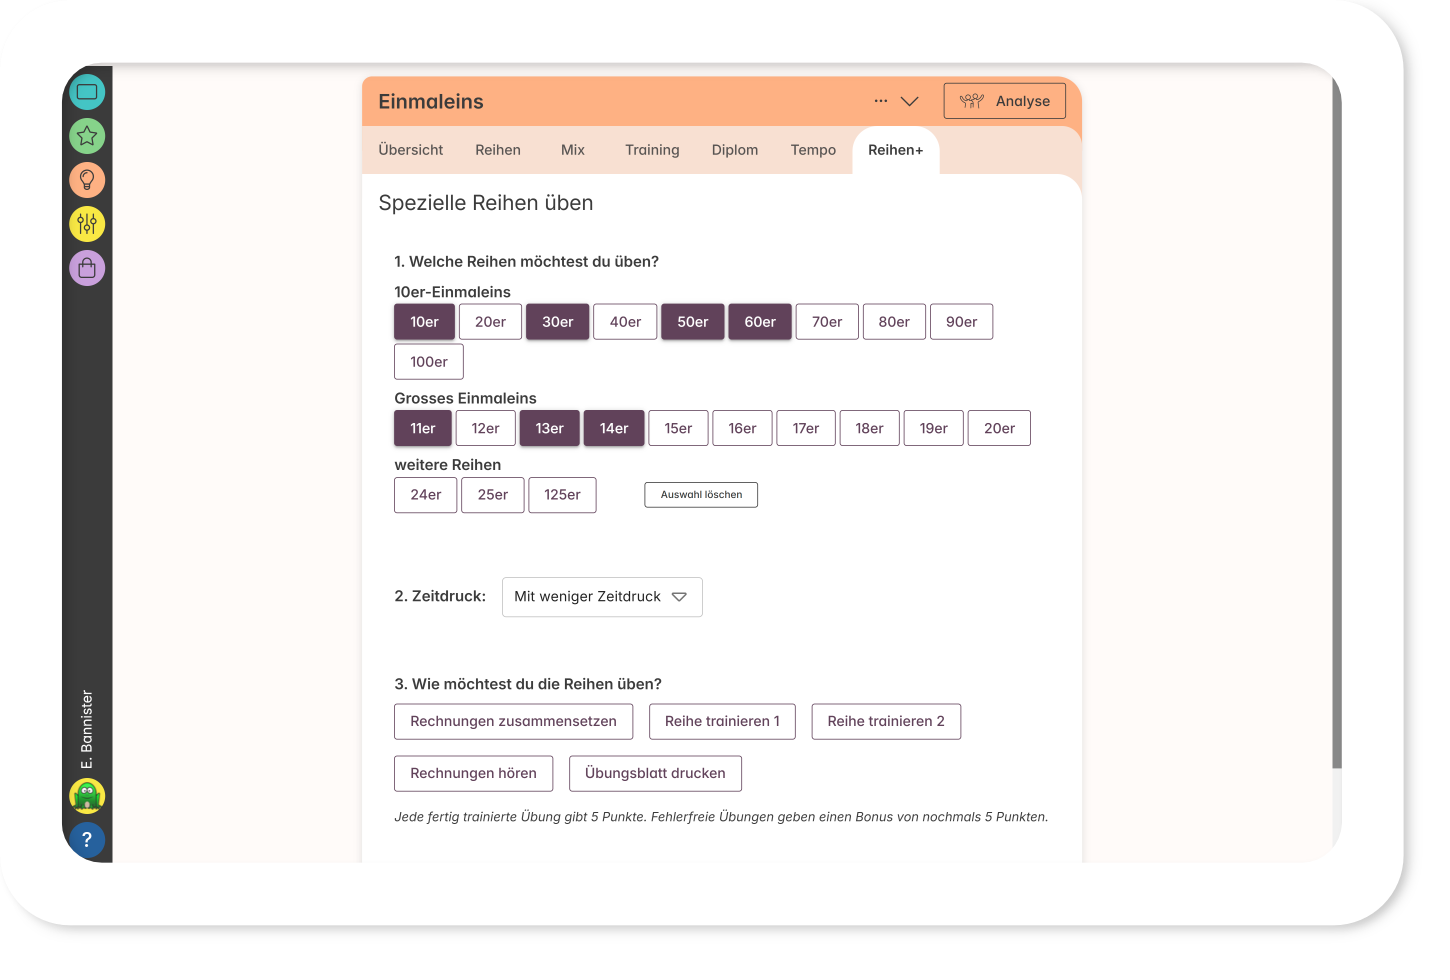The width and height of the screenshot is (1450, 980).
Task: Open help via blue question mark icon
Action: (x=87, y=840)
